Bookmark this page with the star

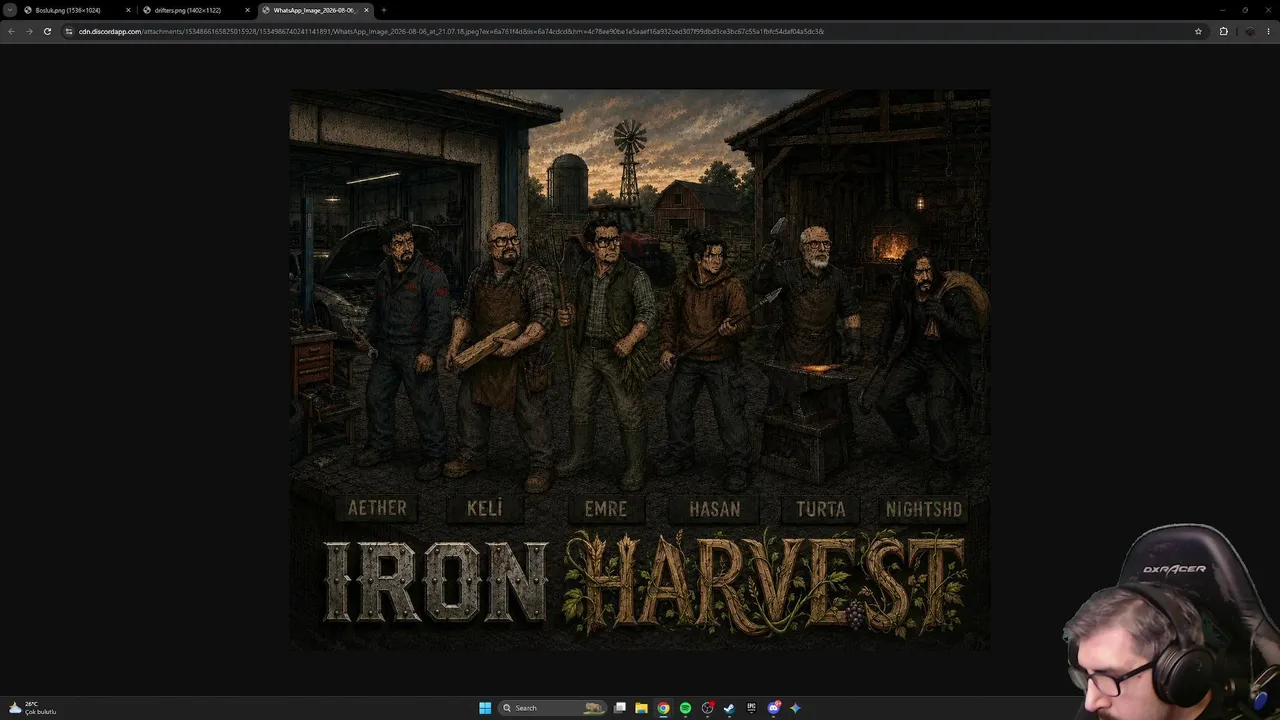point(1198,31)
